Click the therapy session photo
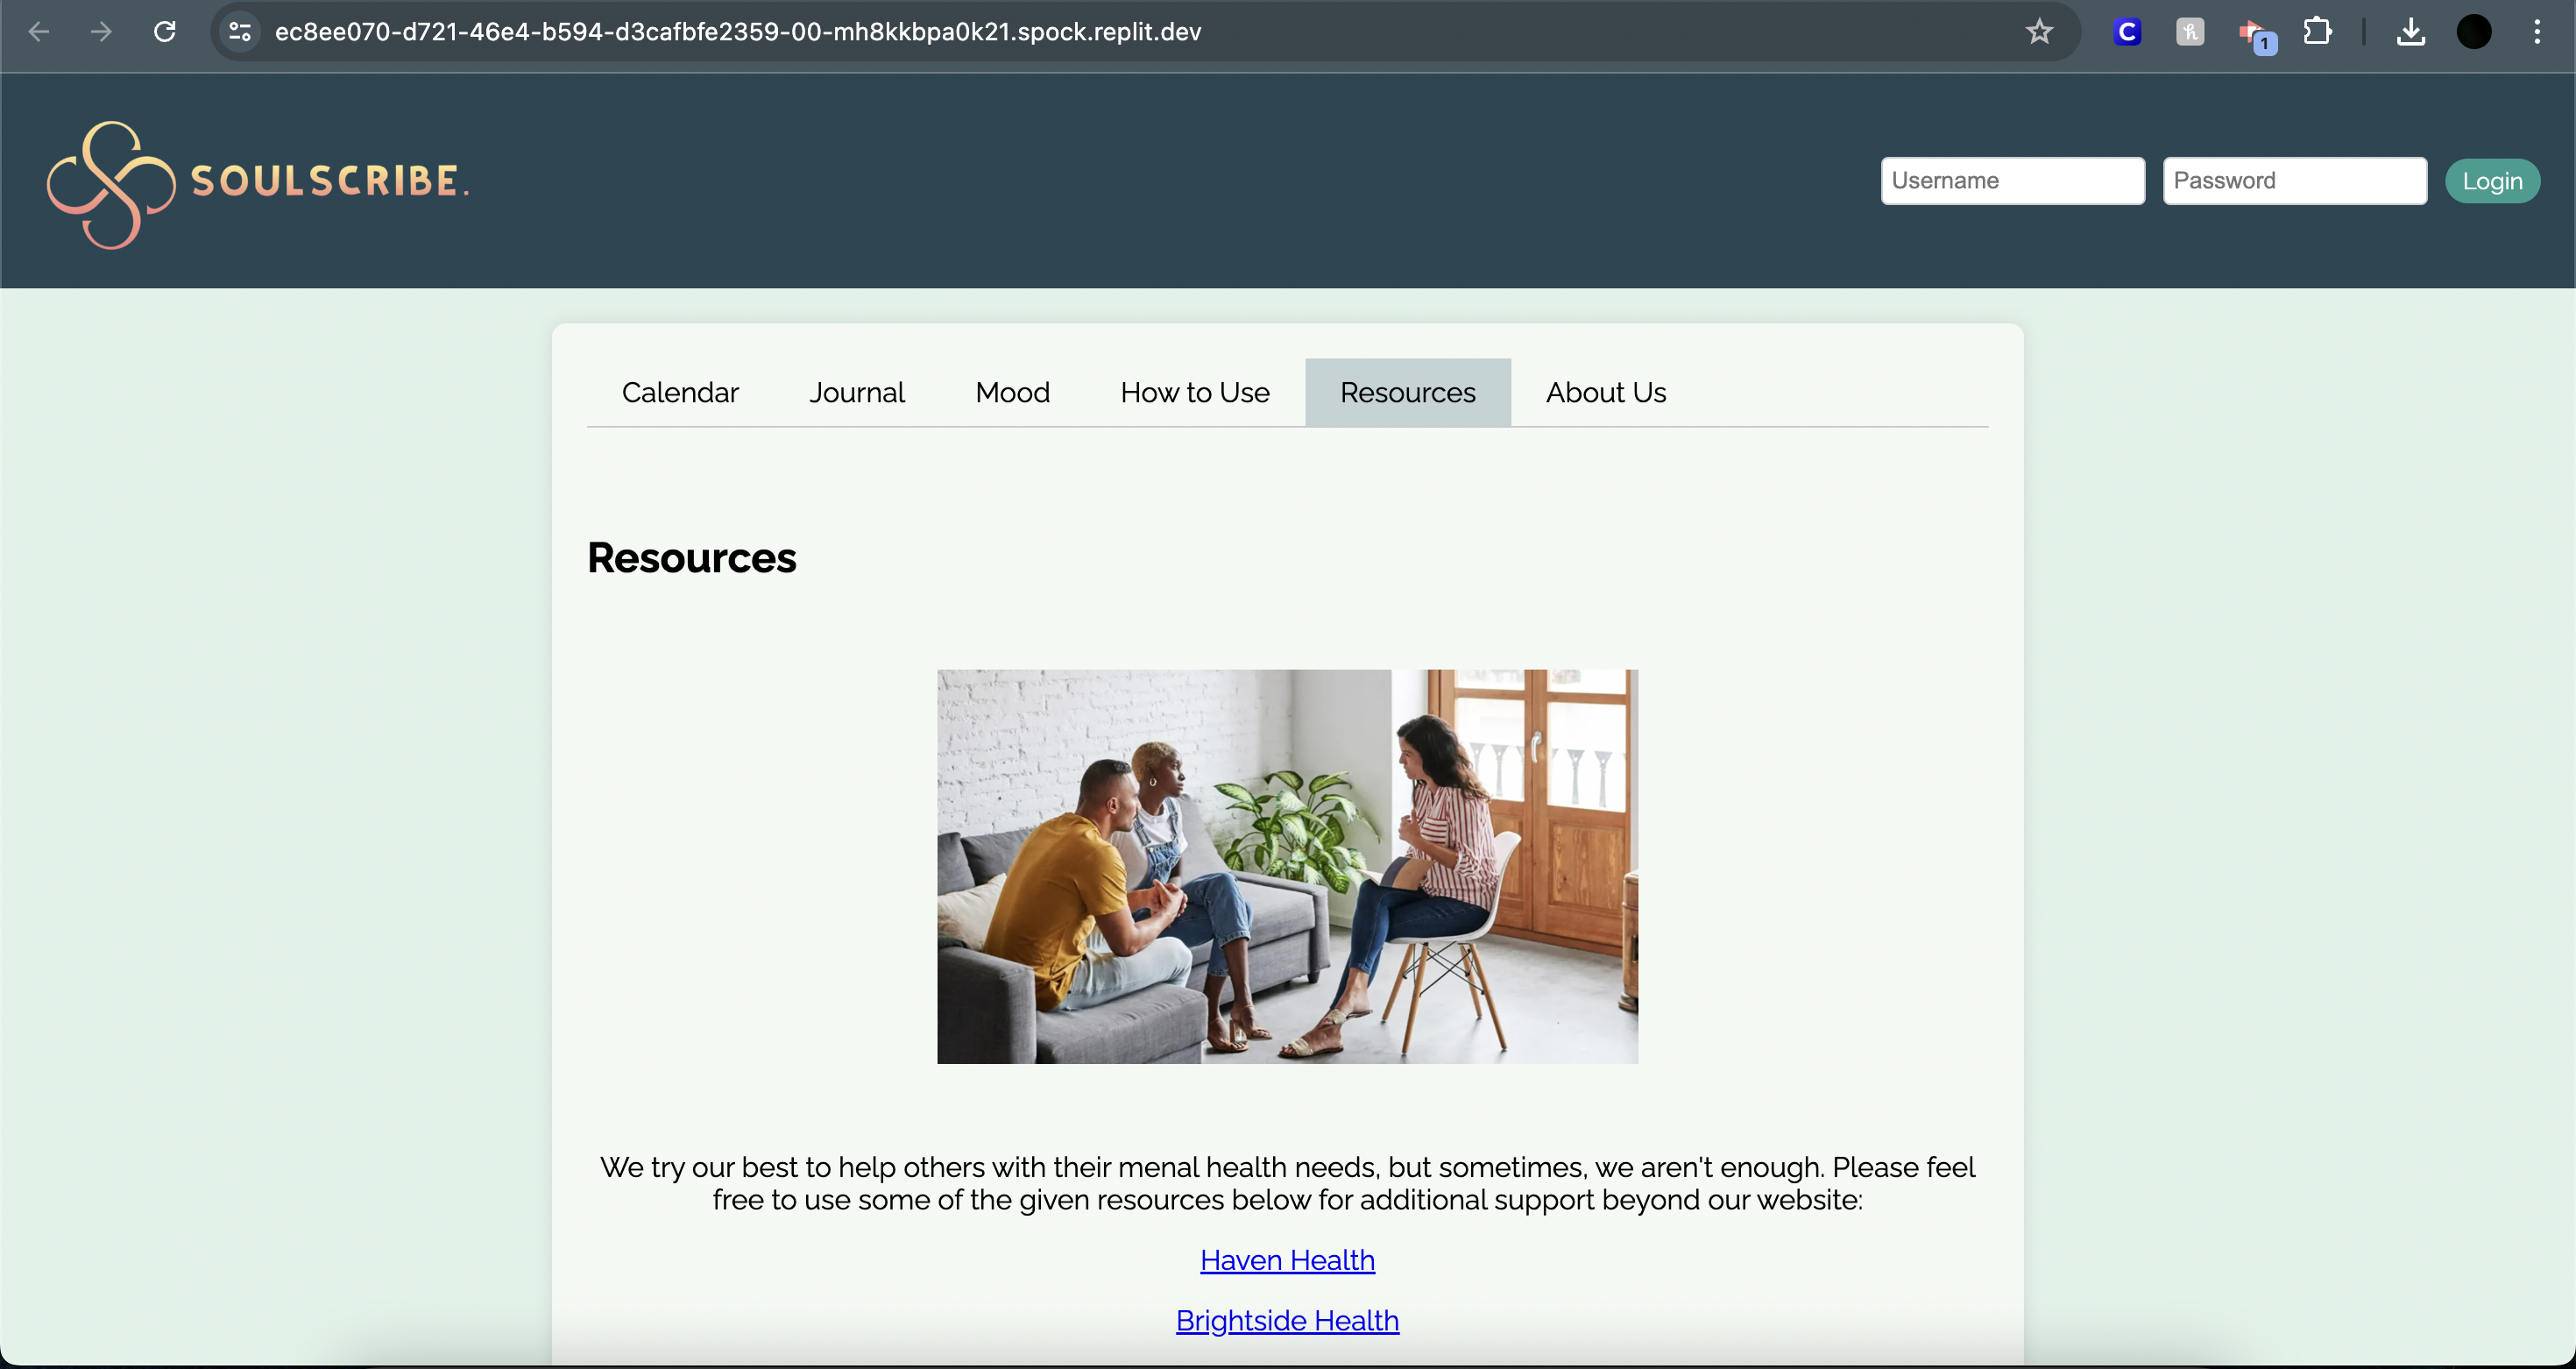Image resolution: width=2576 pixels, height=1369 pixels. pyautogui.click(x=1287, y=866)
